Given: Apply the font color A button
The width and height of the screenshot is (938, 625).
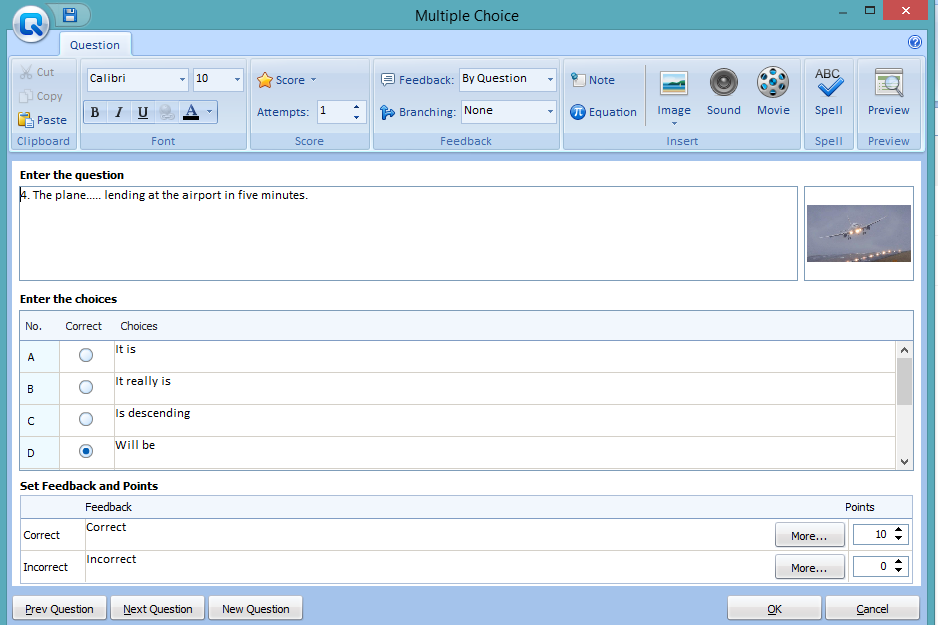Looking at the screenshot, I should point(191,112).
